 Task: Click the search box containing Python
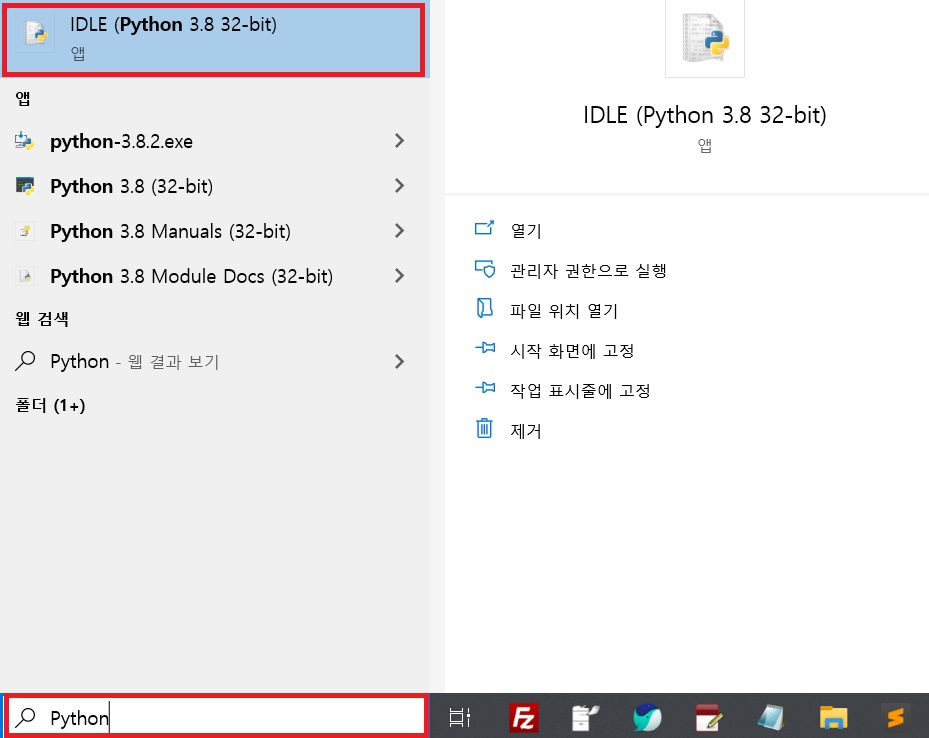(x=216, y=716)
